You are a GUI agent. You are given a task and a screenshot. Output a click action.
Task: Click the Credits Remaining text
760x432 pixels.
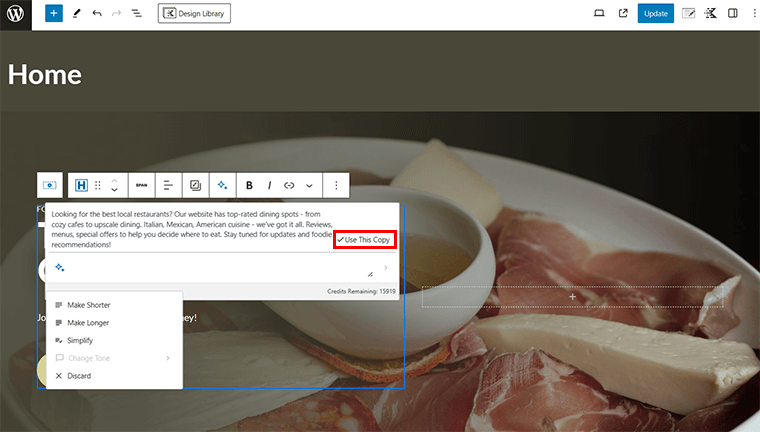pos(361,291)
